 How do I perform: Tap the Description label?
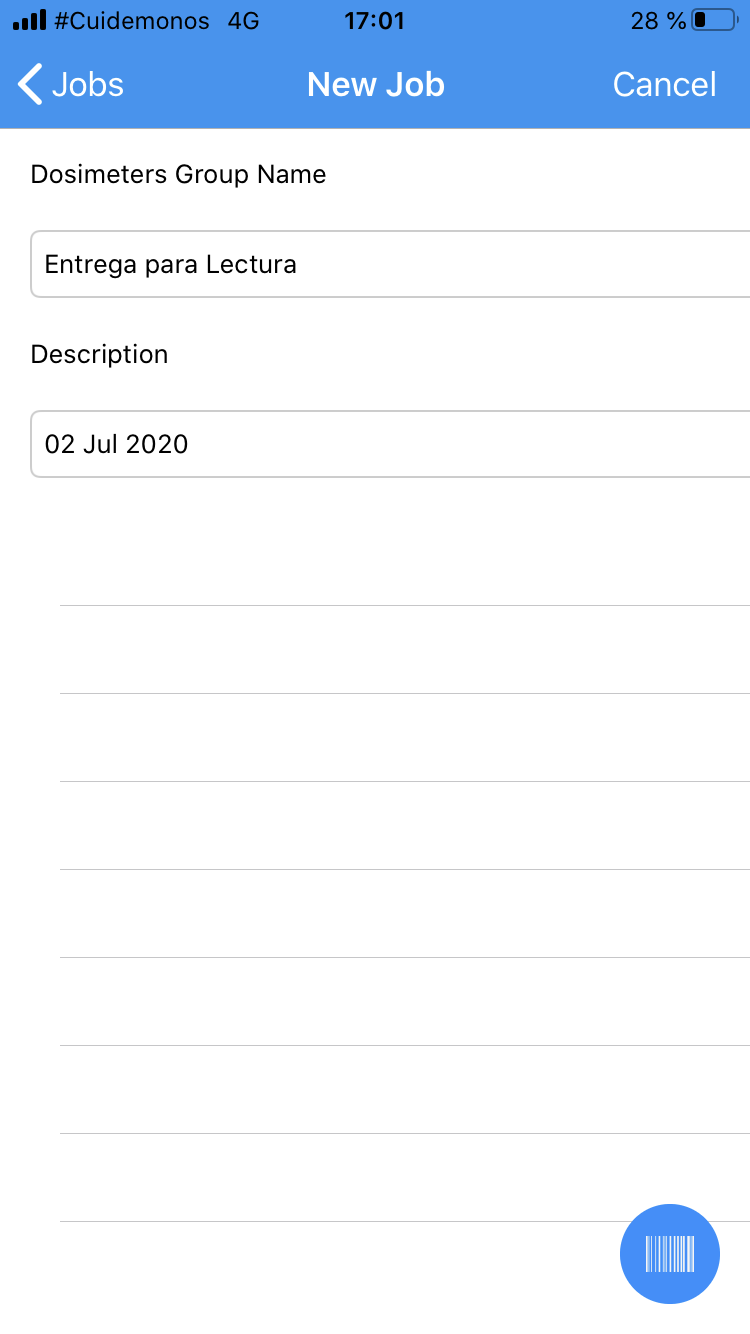99,354
